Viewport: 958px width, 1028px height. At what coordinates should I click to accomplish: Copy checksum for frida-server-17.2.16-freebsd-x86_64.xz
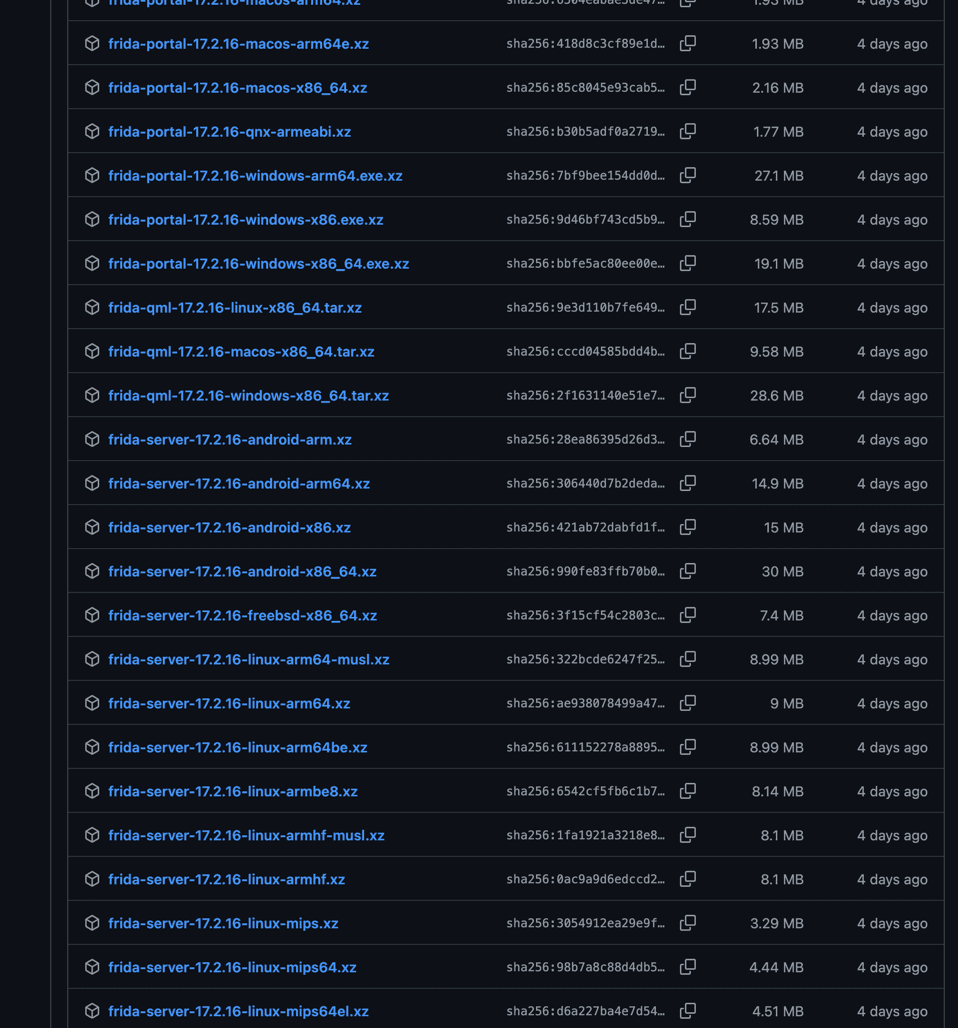pyautogui.click(x=688, y=616)
